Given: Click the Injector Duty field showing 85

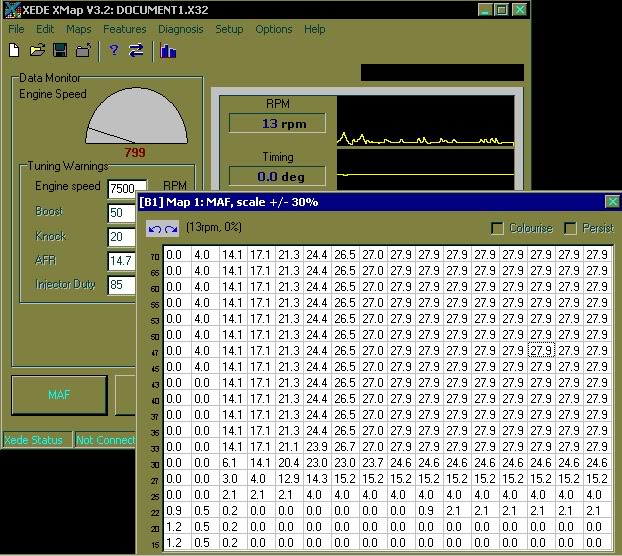Looking at the screenshot, I should [121, 285].
